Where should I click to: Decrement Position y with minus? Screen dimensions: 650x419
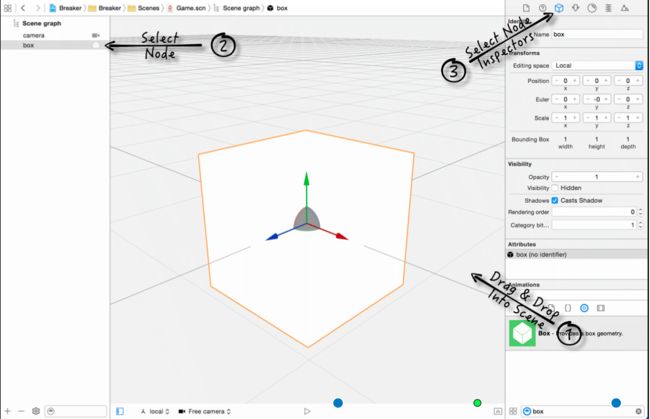(587, 81)
